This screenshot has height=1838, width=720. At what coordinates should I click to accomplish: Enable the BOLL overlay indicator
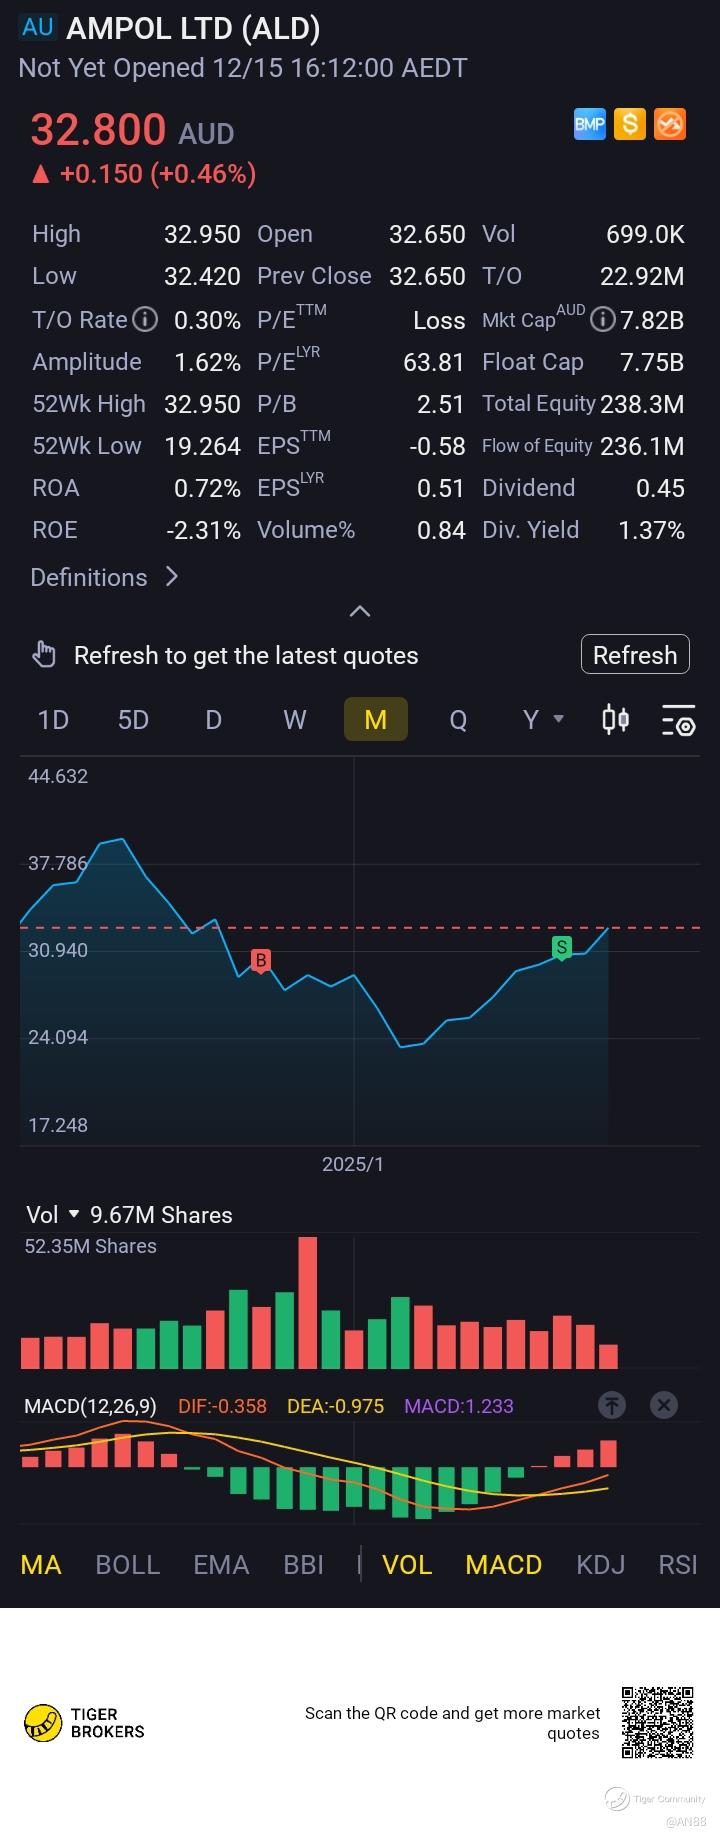point(128,1565)
